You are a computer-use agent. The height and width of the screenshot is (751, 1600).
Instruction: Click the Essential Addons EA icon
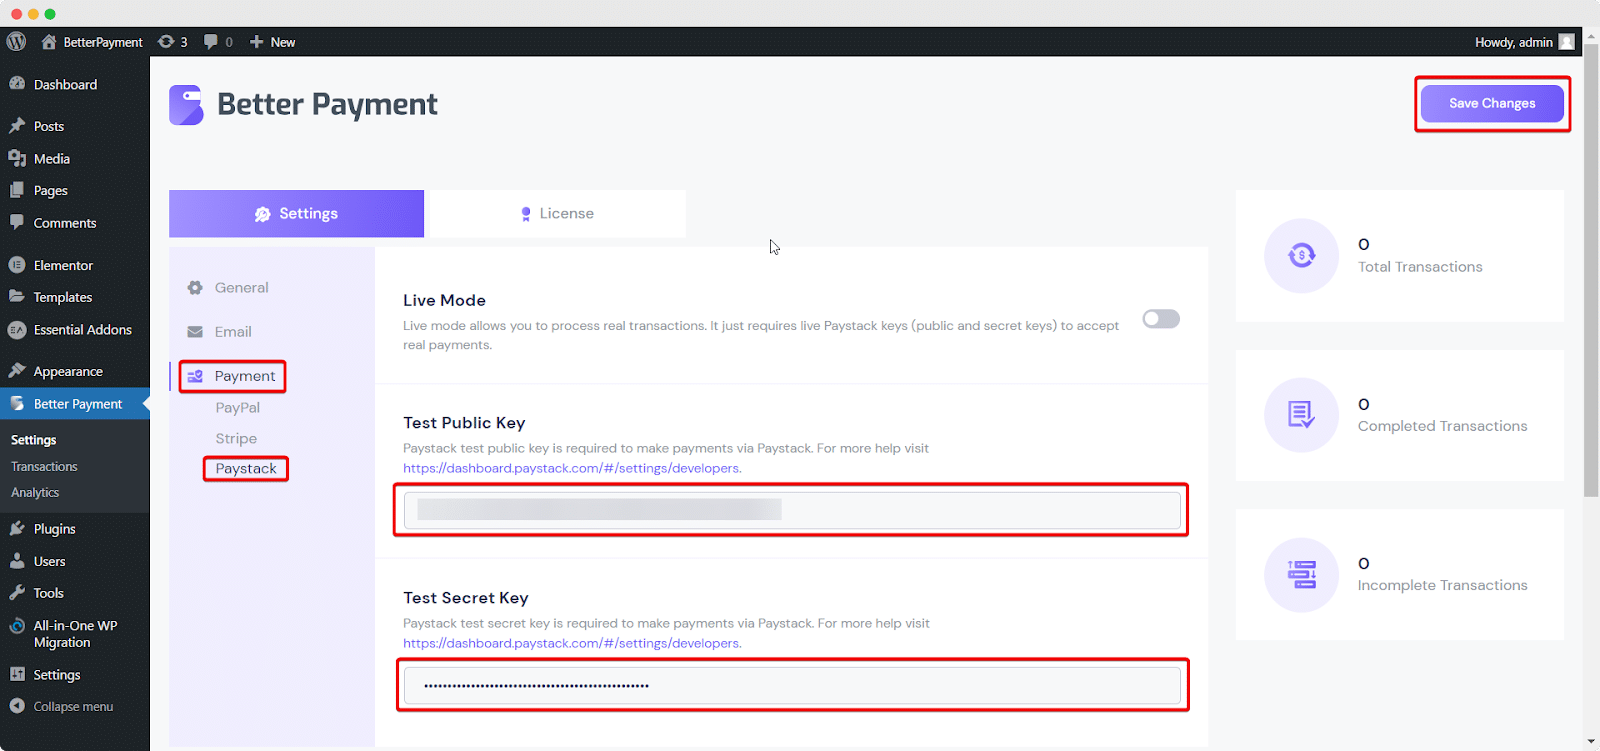[17, 330]
